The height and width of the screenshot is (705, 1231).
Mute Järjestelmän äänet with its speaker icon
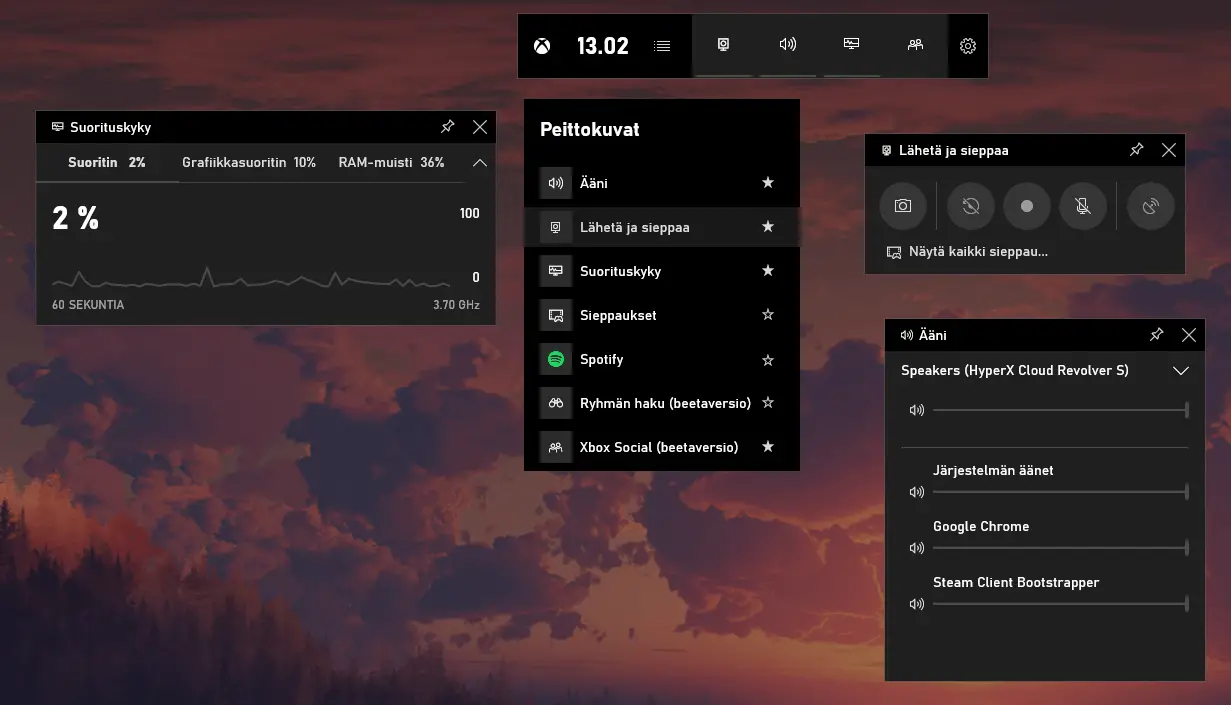[916, 492]
